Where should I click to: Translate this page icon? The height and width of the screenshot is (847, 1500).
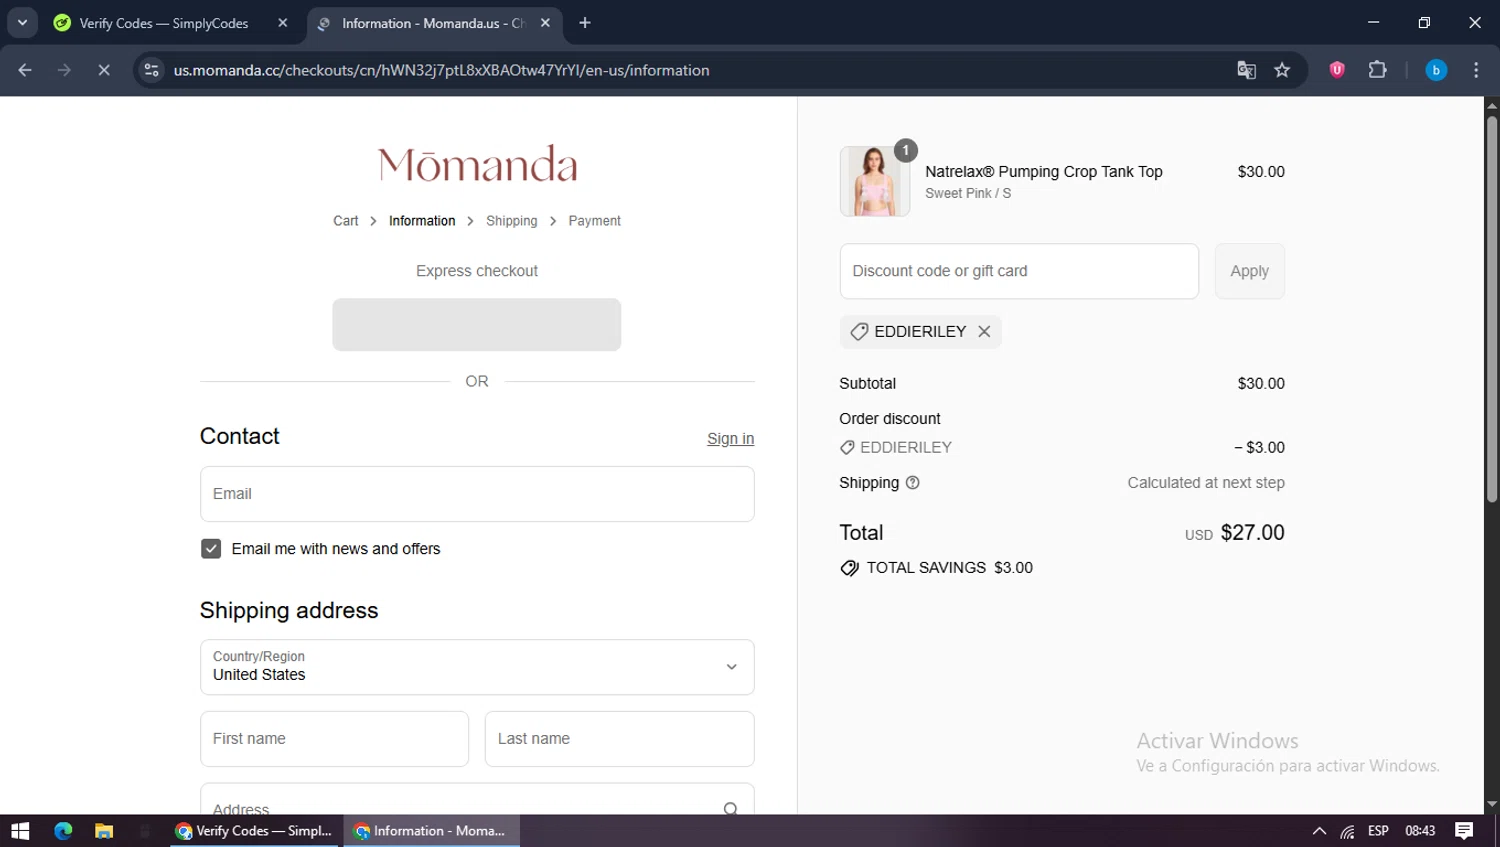click(1246, 70)
